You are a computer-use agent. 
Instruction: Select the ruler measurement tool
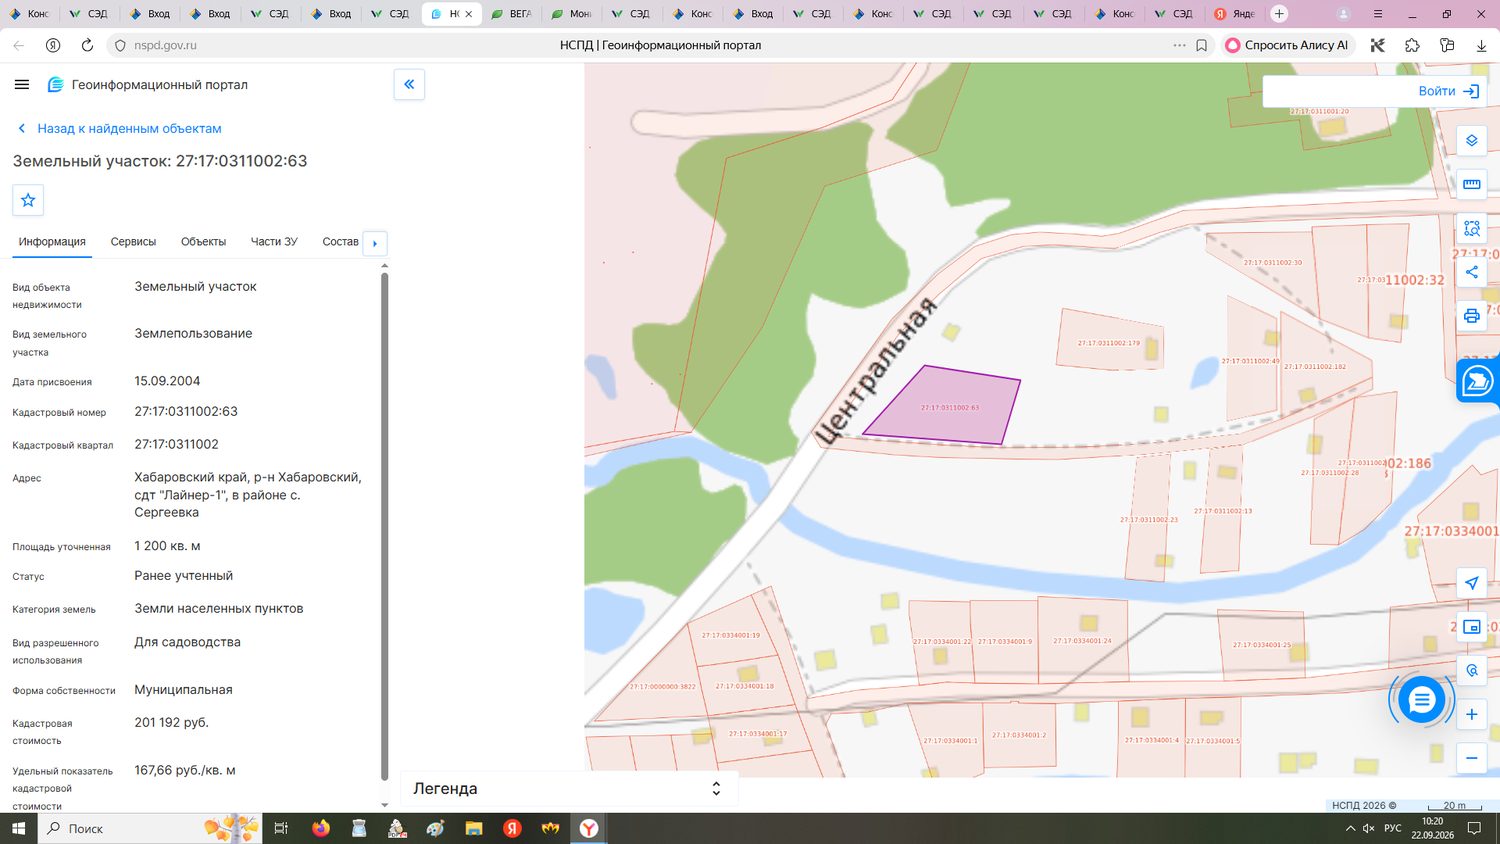click(1471, 184)
